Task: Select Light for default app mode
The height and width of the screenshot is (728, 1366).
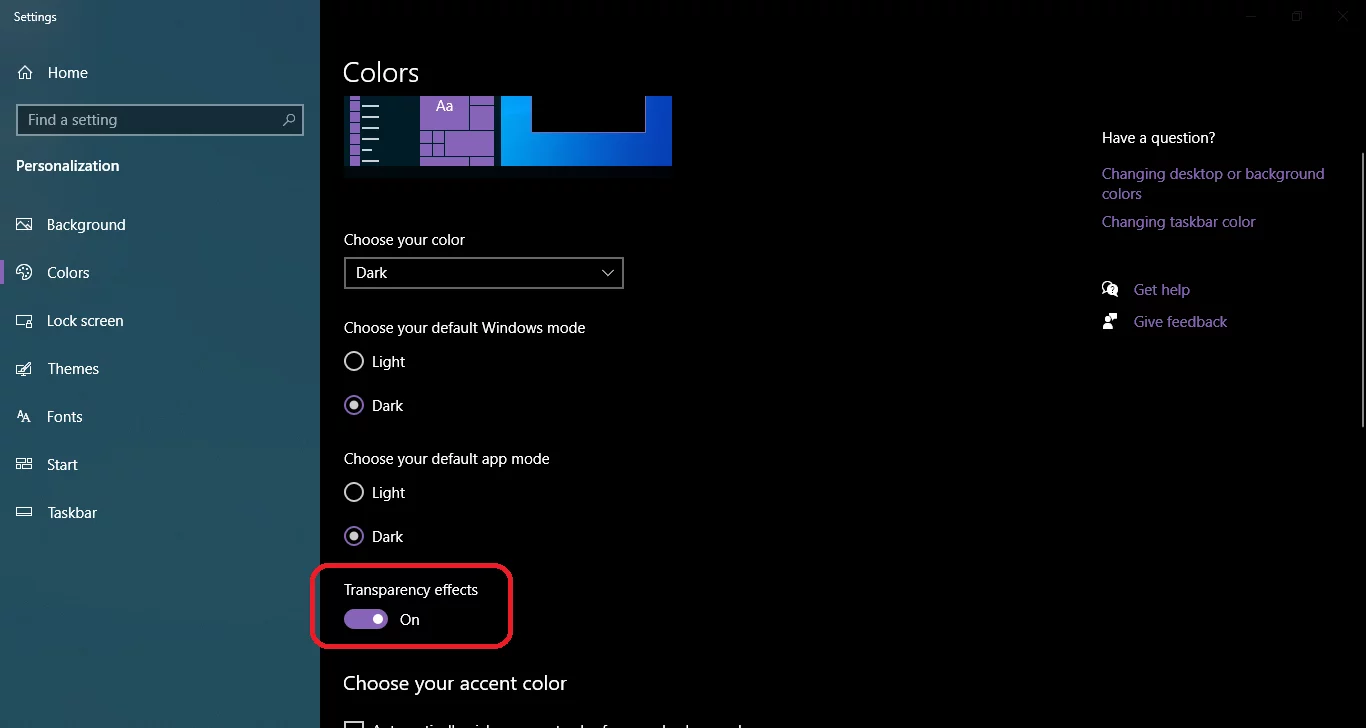Action: point(354,493)
